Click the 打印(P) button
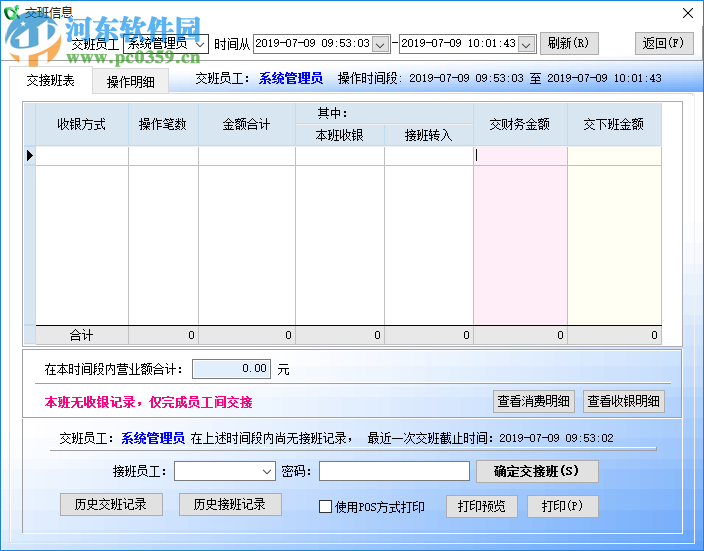 [x=562, y=507]
